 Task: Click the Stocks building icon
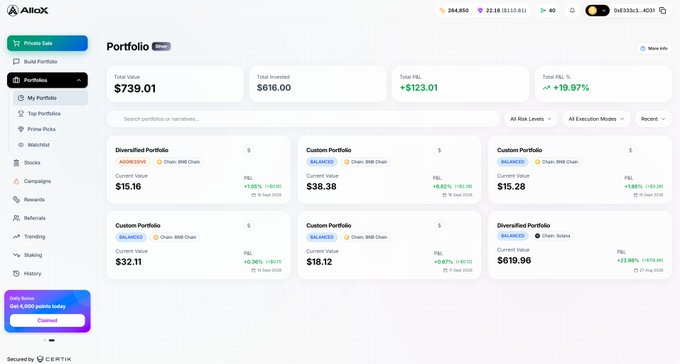16,163
